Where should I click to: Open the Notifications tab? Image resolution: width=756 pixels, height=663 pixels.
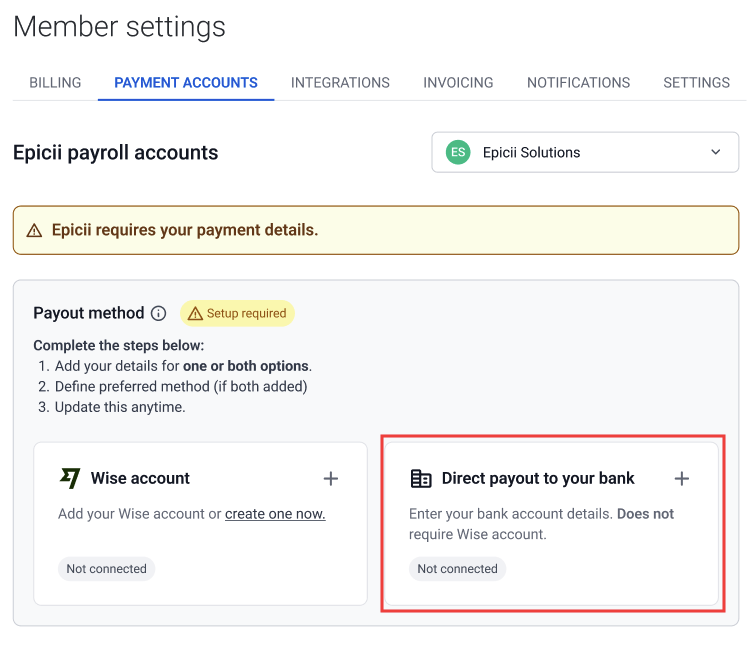(x=578, y=82)
